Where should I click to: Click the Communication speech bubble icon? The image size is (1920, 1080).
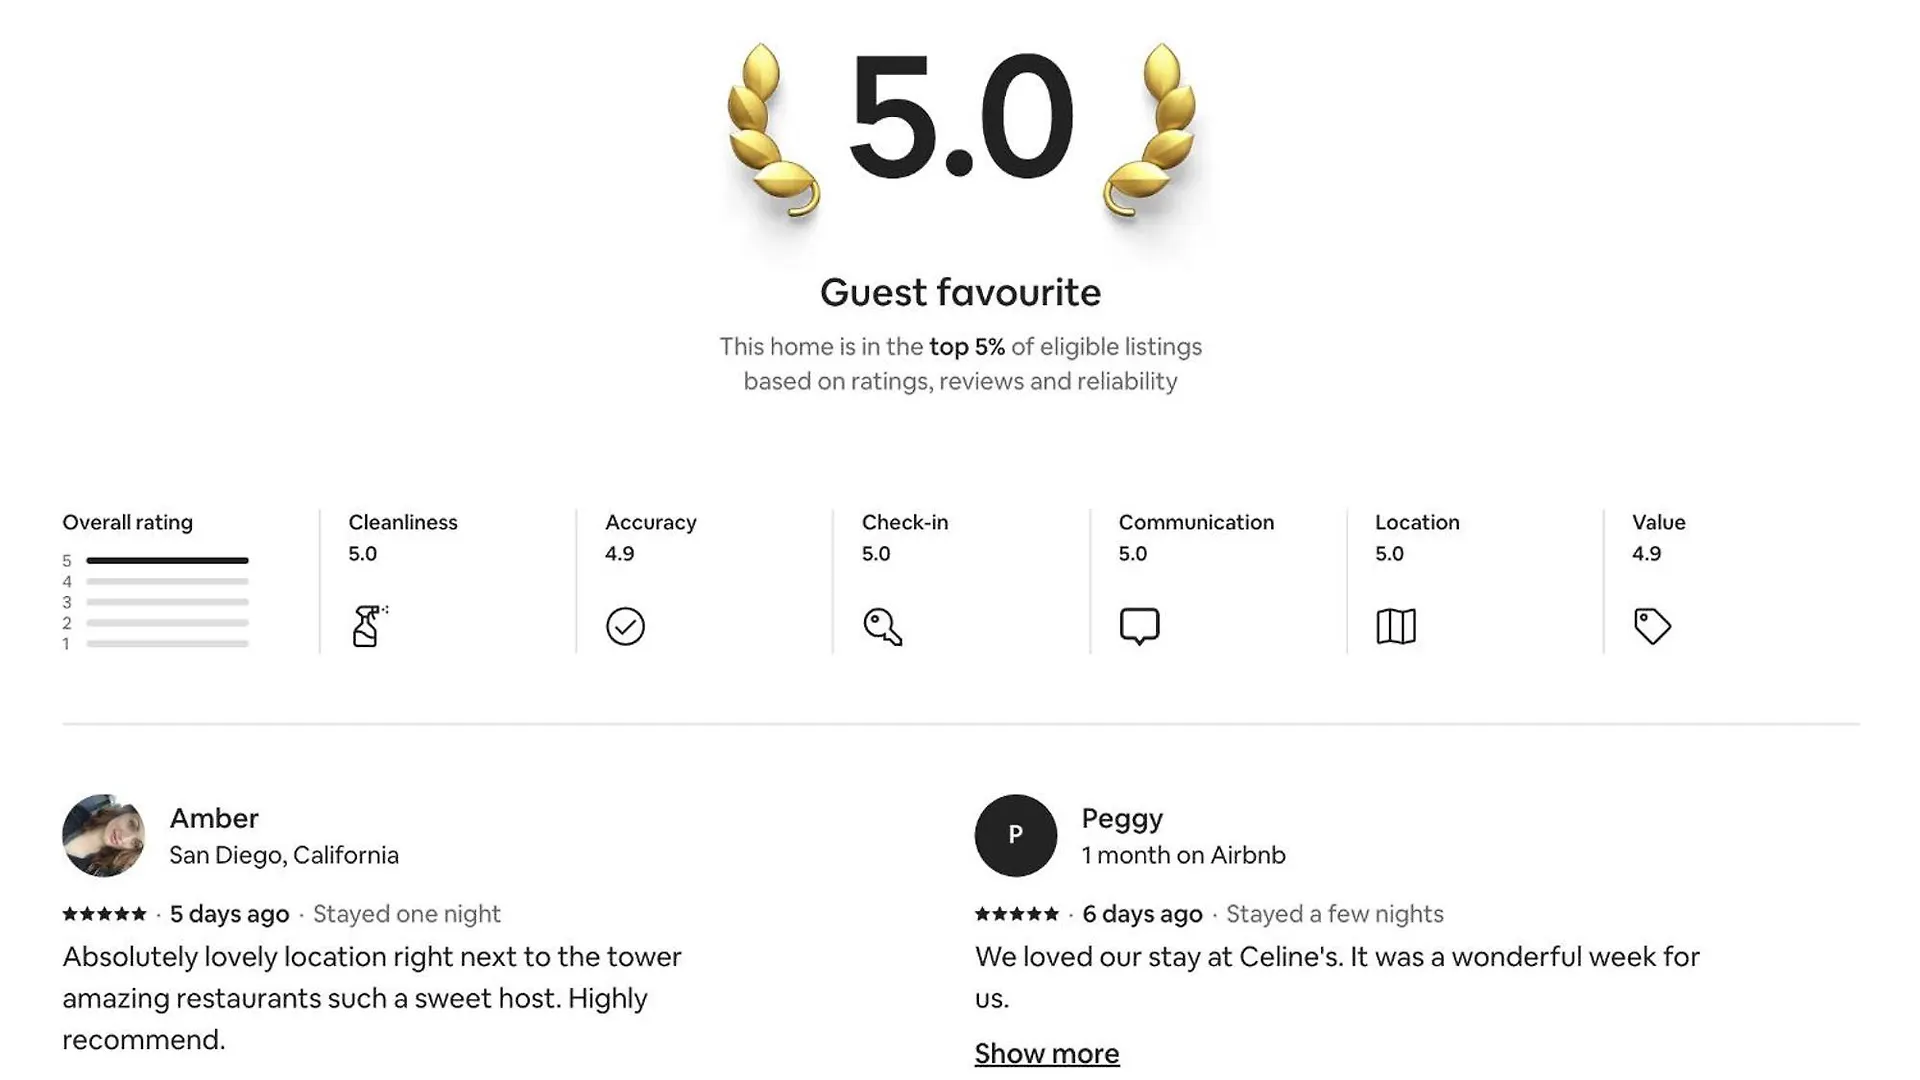pos(1139,626)
